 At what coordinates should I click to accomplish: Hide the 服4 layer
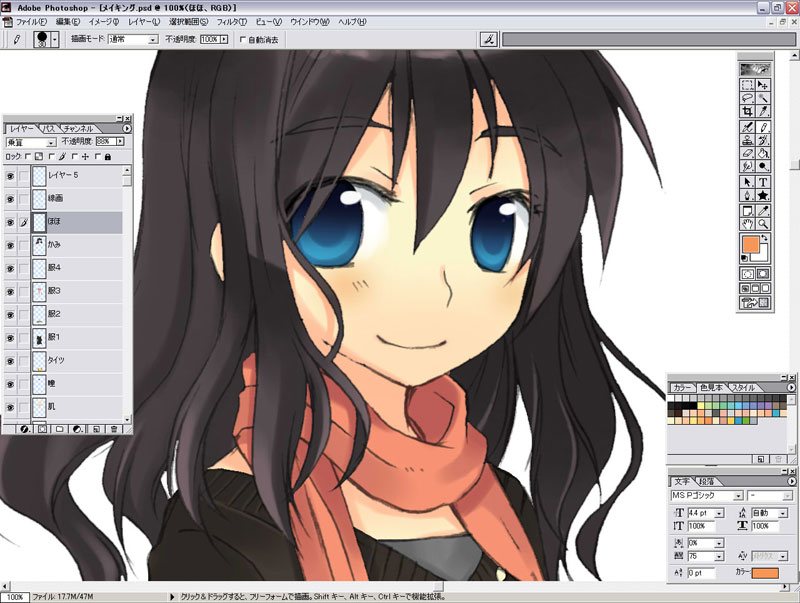click(x=10, y=269)
